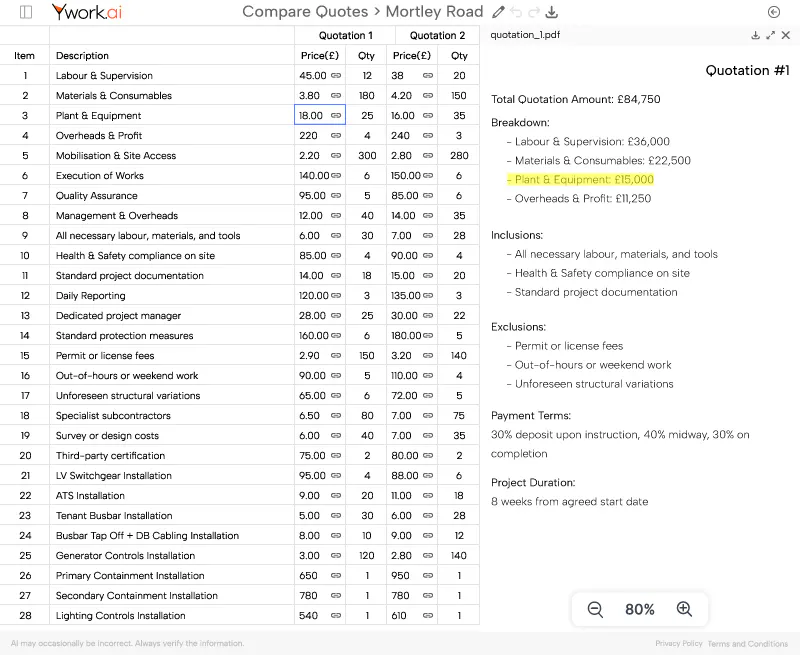
Task: Open source link for Daily Reporting Quotation 1 price
Action: pos(336,295)
